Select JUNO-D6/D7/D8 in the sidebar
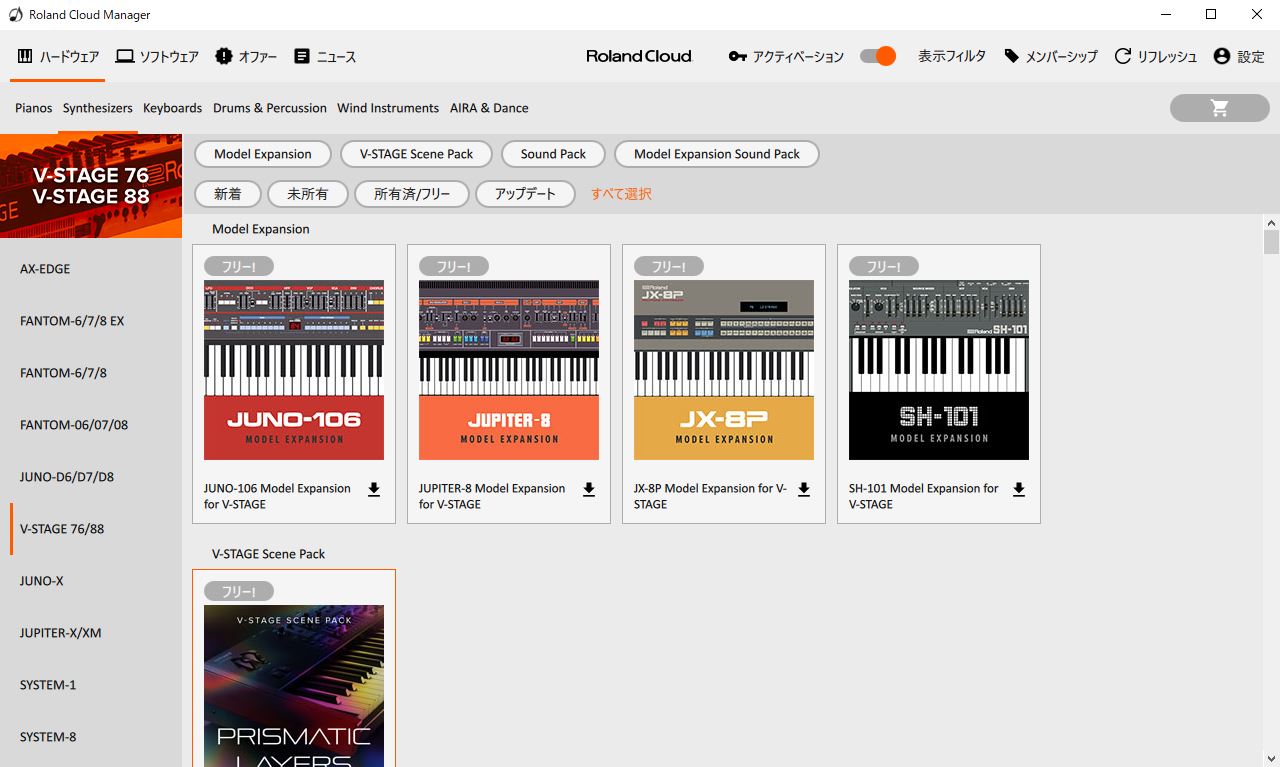The image size is (1280, 767). (91, 477)
